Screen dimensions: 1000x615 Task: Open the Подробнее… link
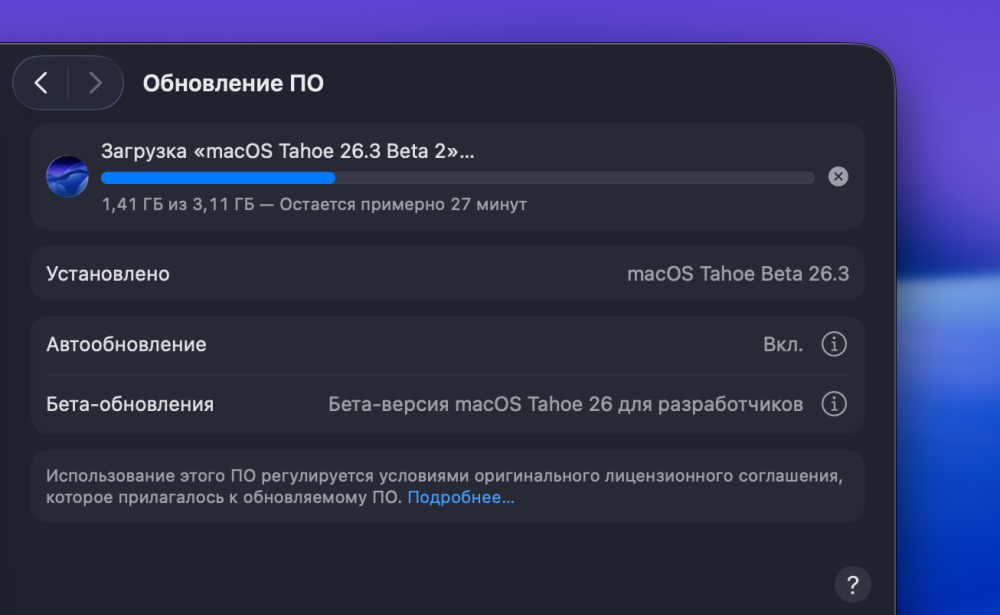(460, 498)
